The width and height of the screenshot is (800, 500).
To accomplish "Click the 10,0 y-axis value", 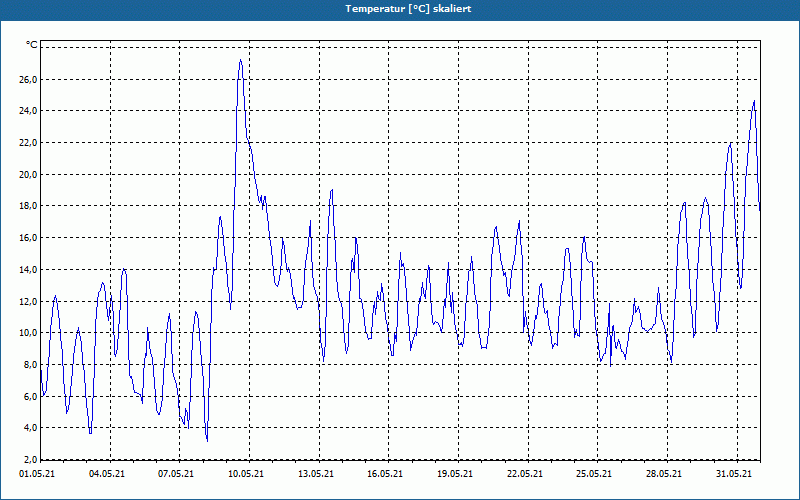I will [x=28, y=333].
